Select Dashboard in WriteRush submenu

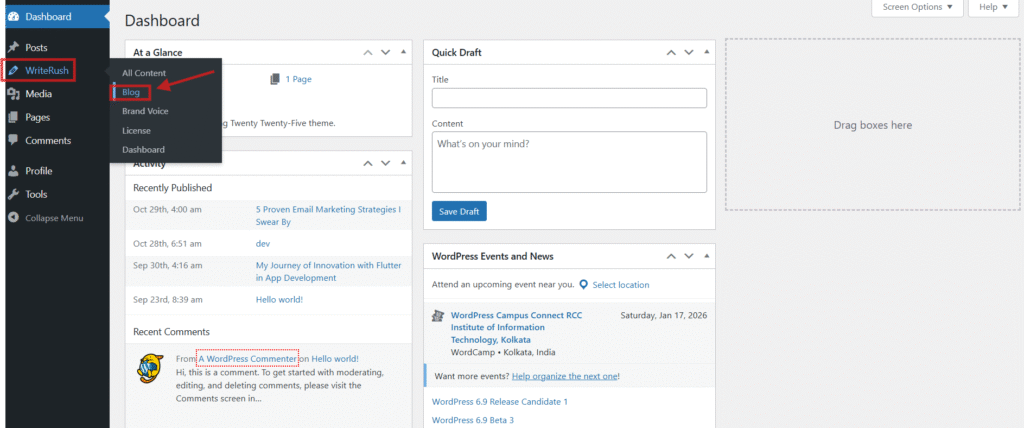click(143, 150)
